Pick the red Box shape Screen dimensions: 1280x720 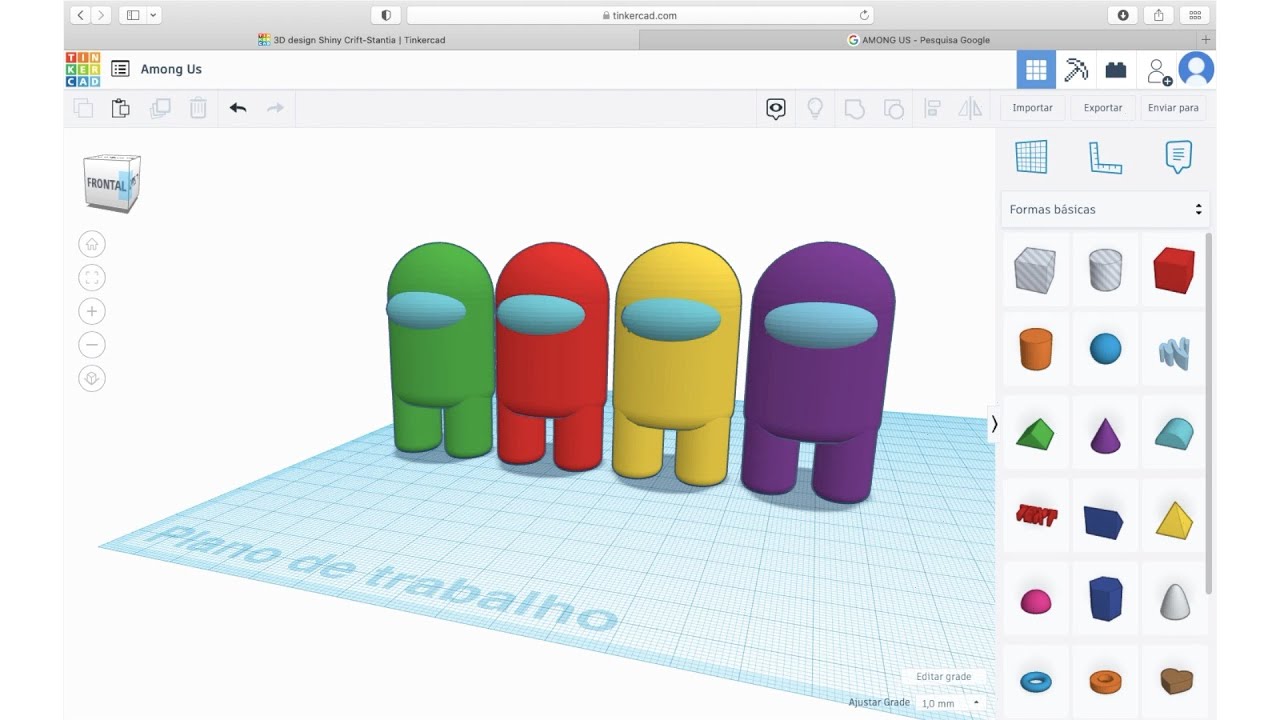point(1174,270)
